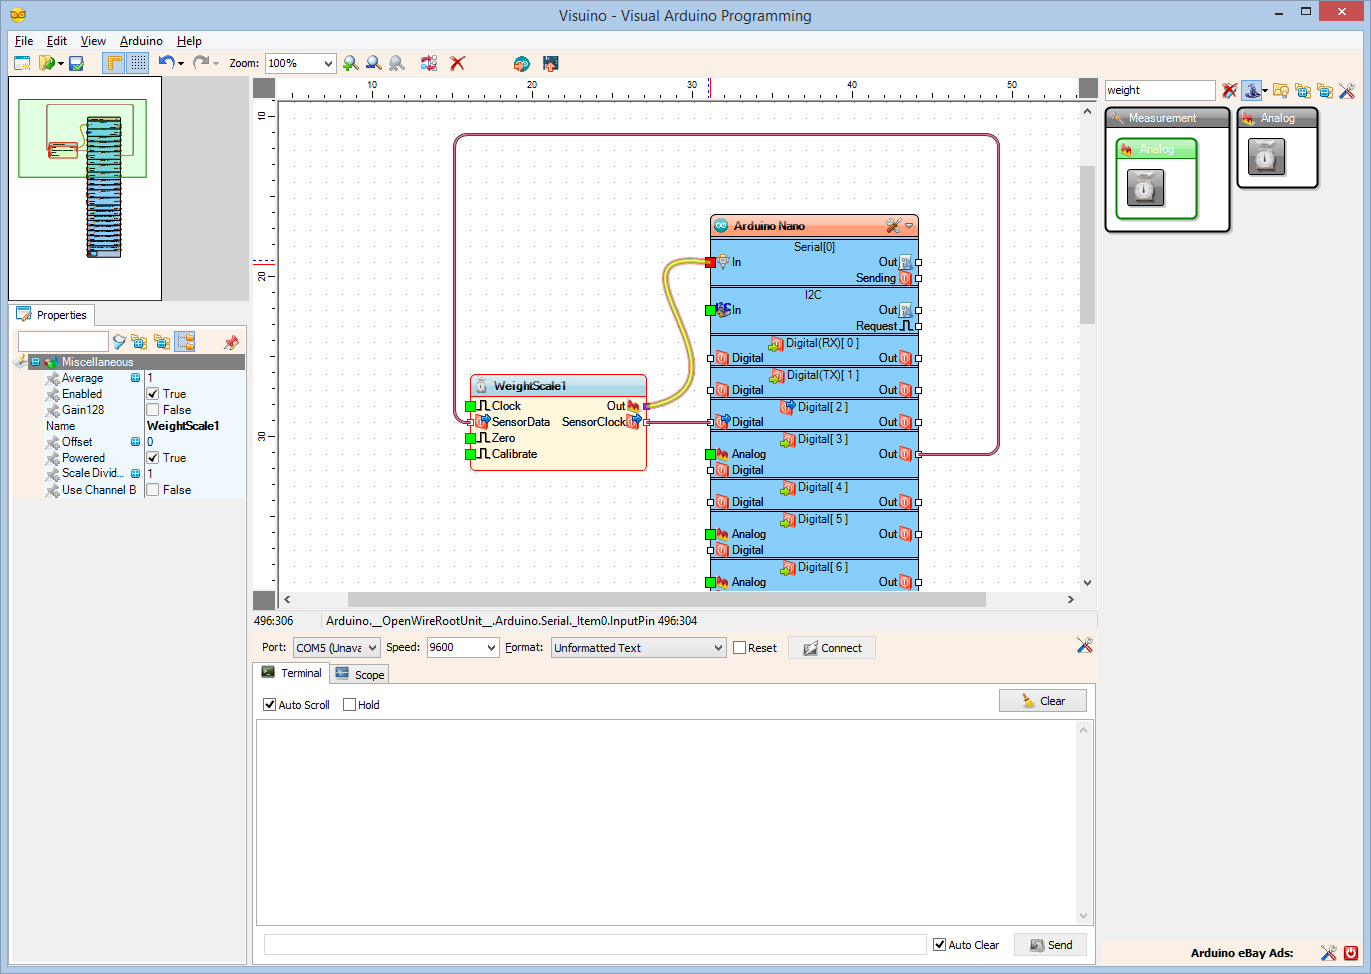Open component palette settings tools icon
The height and width of the screenshot is (974, 1371).
tap(1347, 90)
